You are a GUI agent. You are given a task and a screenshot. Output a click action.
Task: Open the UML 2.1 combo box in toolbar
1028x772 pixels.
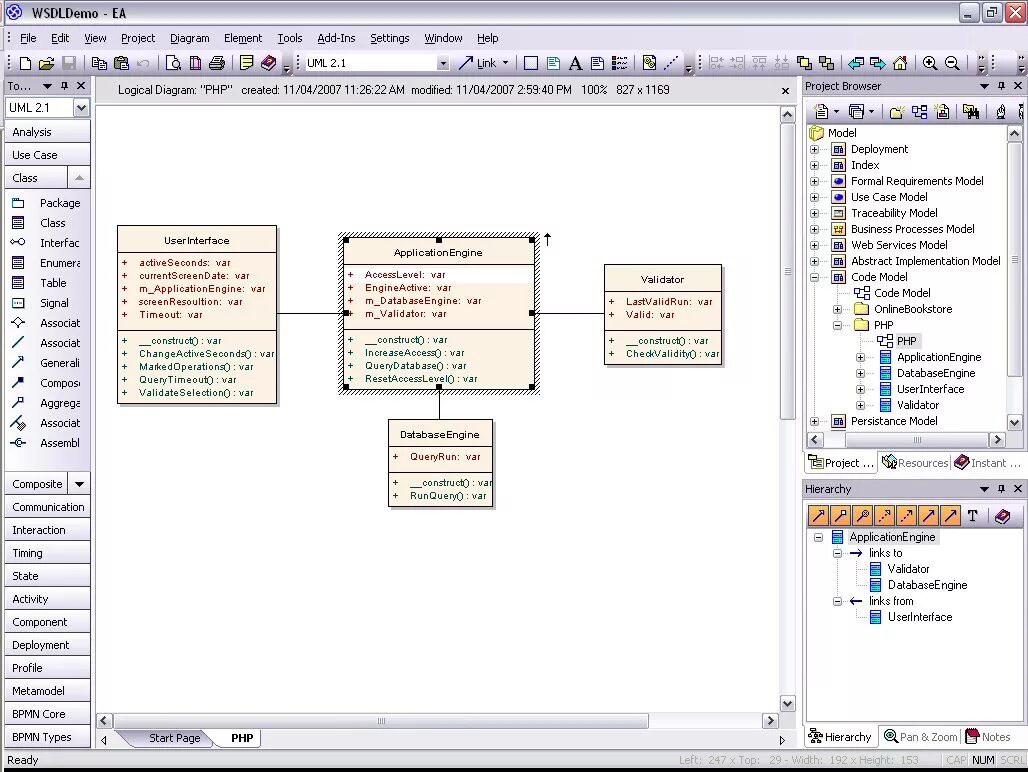pyautogui.click(x=443, y=63)
